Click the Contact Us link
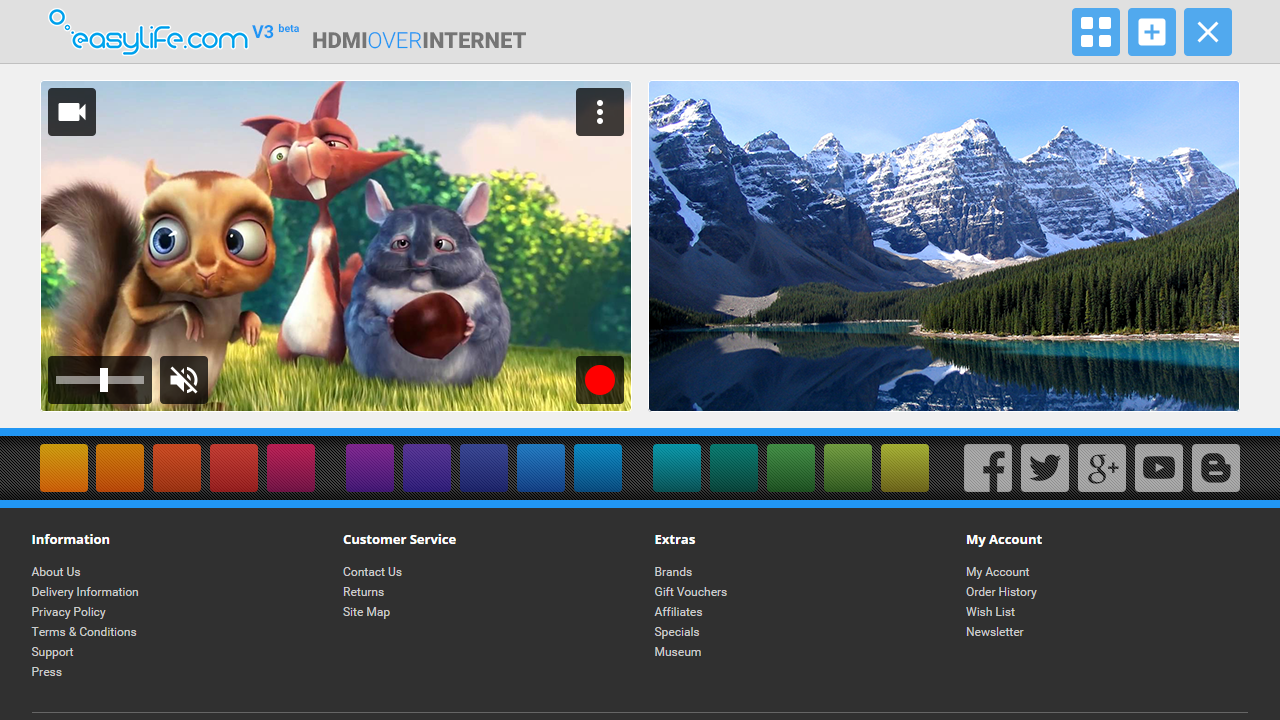This screenshot has width=1280, height=720. pos(372,572)
